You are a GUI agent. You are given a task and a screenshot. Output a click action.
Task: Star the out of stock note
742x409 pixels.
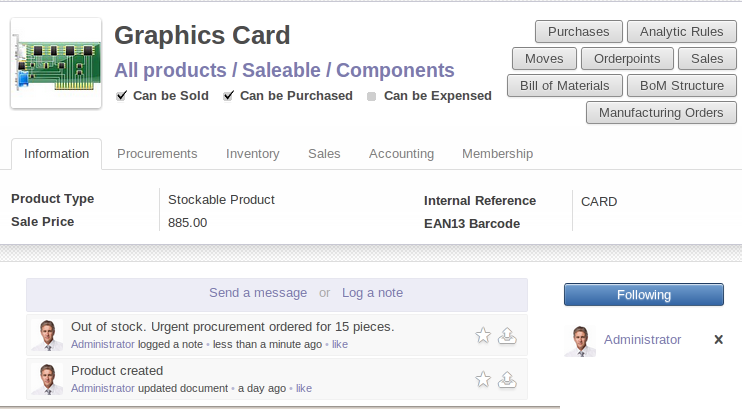483,335
